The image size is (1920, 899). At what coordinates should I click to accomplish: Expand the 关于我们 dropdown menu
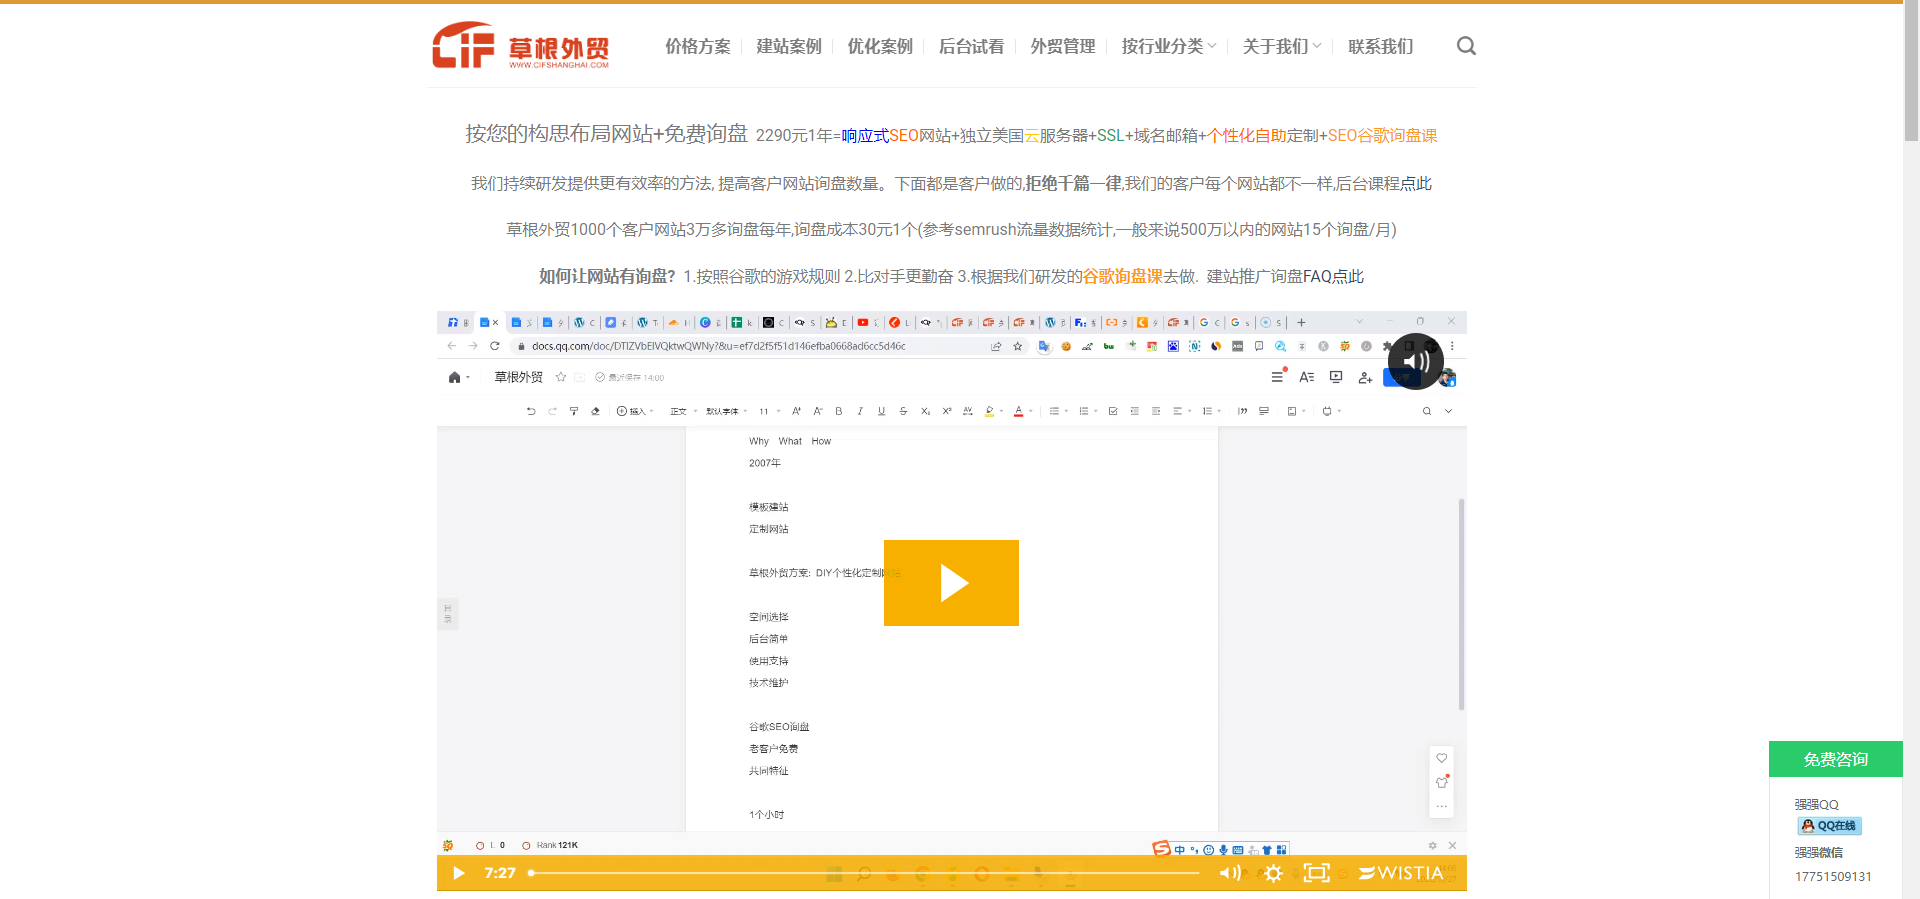1281,46
